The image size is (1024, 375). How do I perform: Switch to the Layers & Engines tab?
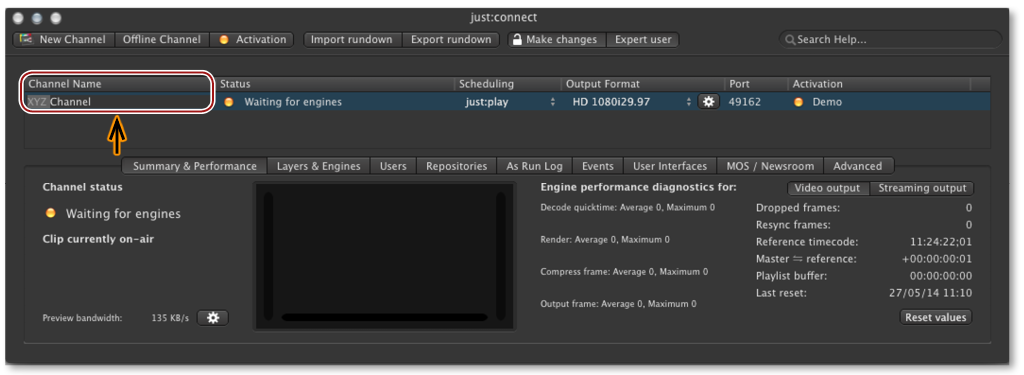coord(318,166)
